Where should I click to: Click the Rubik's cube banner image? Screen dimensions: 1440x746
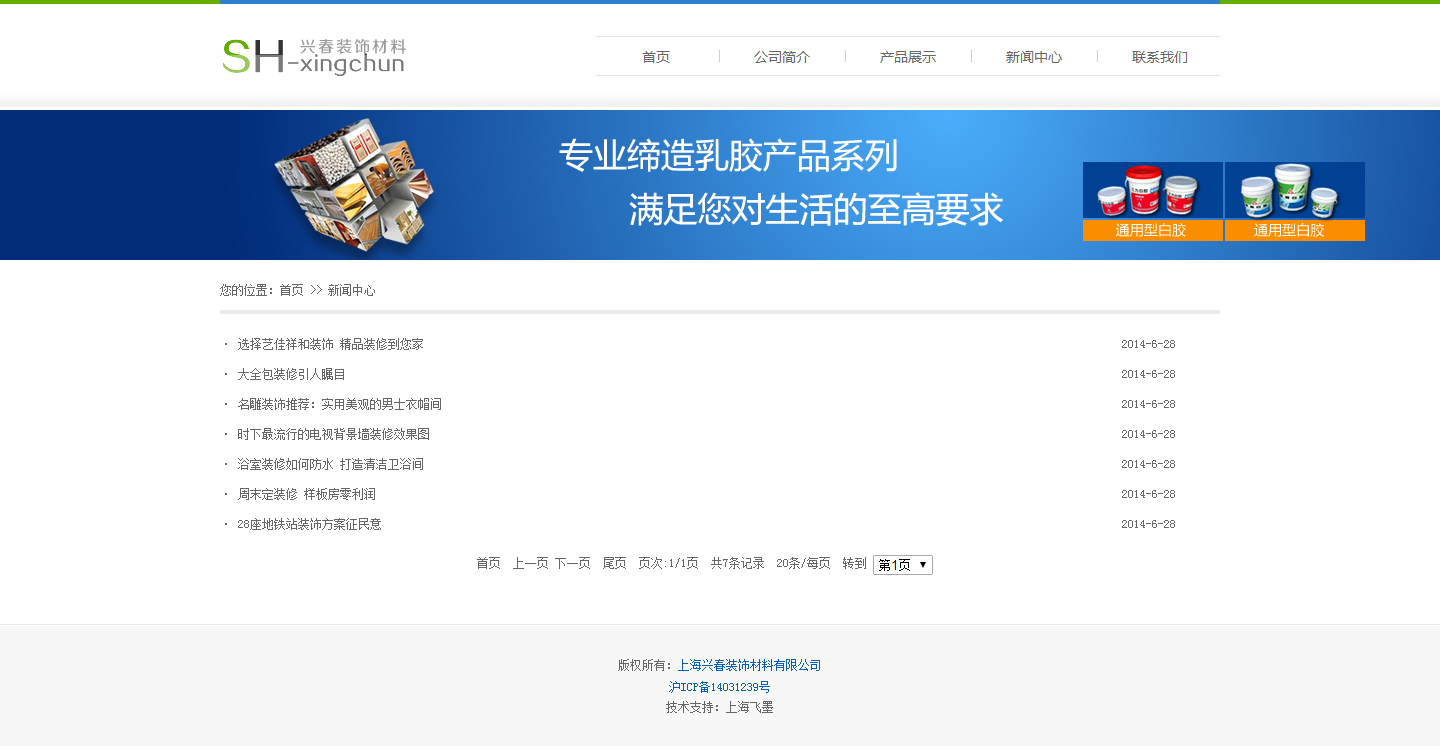click(354, 185)
